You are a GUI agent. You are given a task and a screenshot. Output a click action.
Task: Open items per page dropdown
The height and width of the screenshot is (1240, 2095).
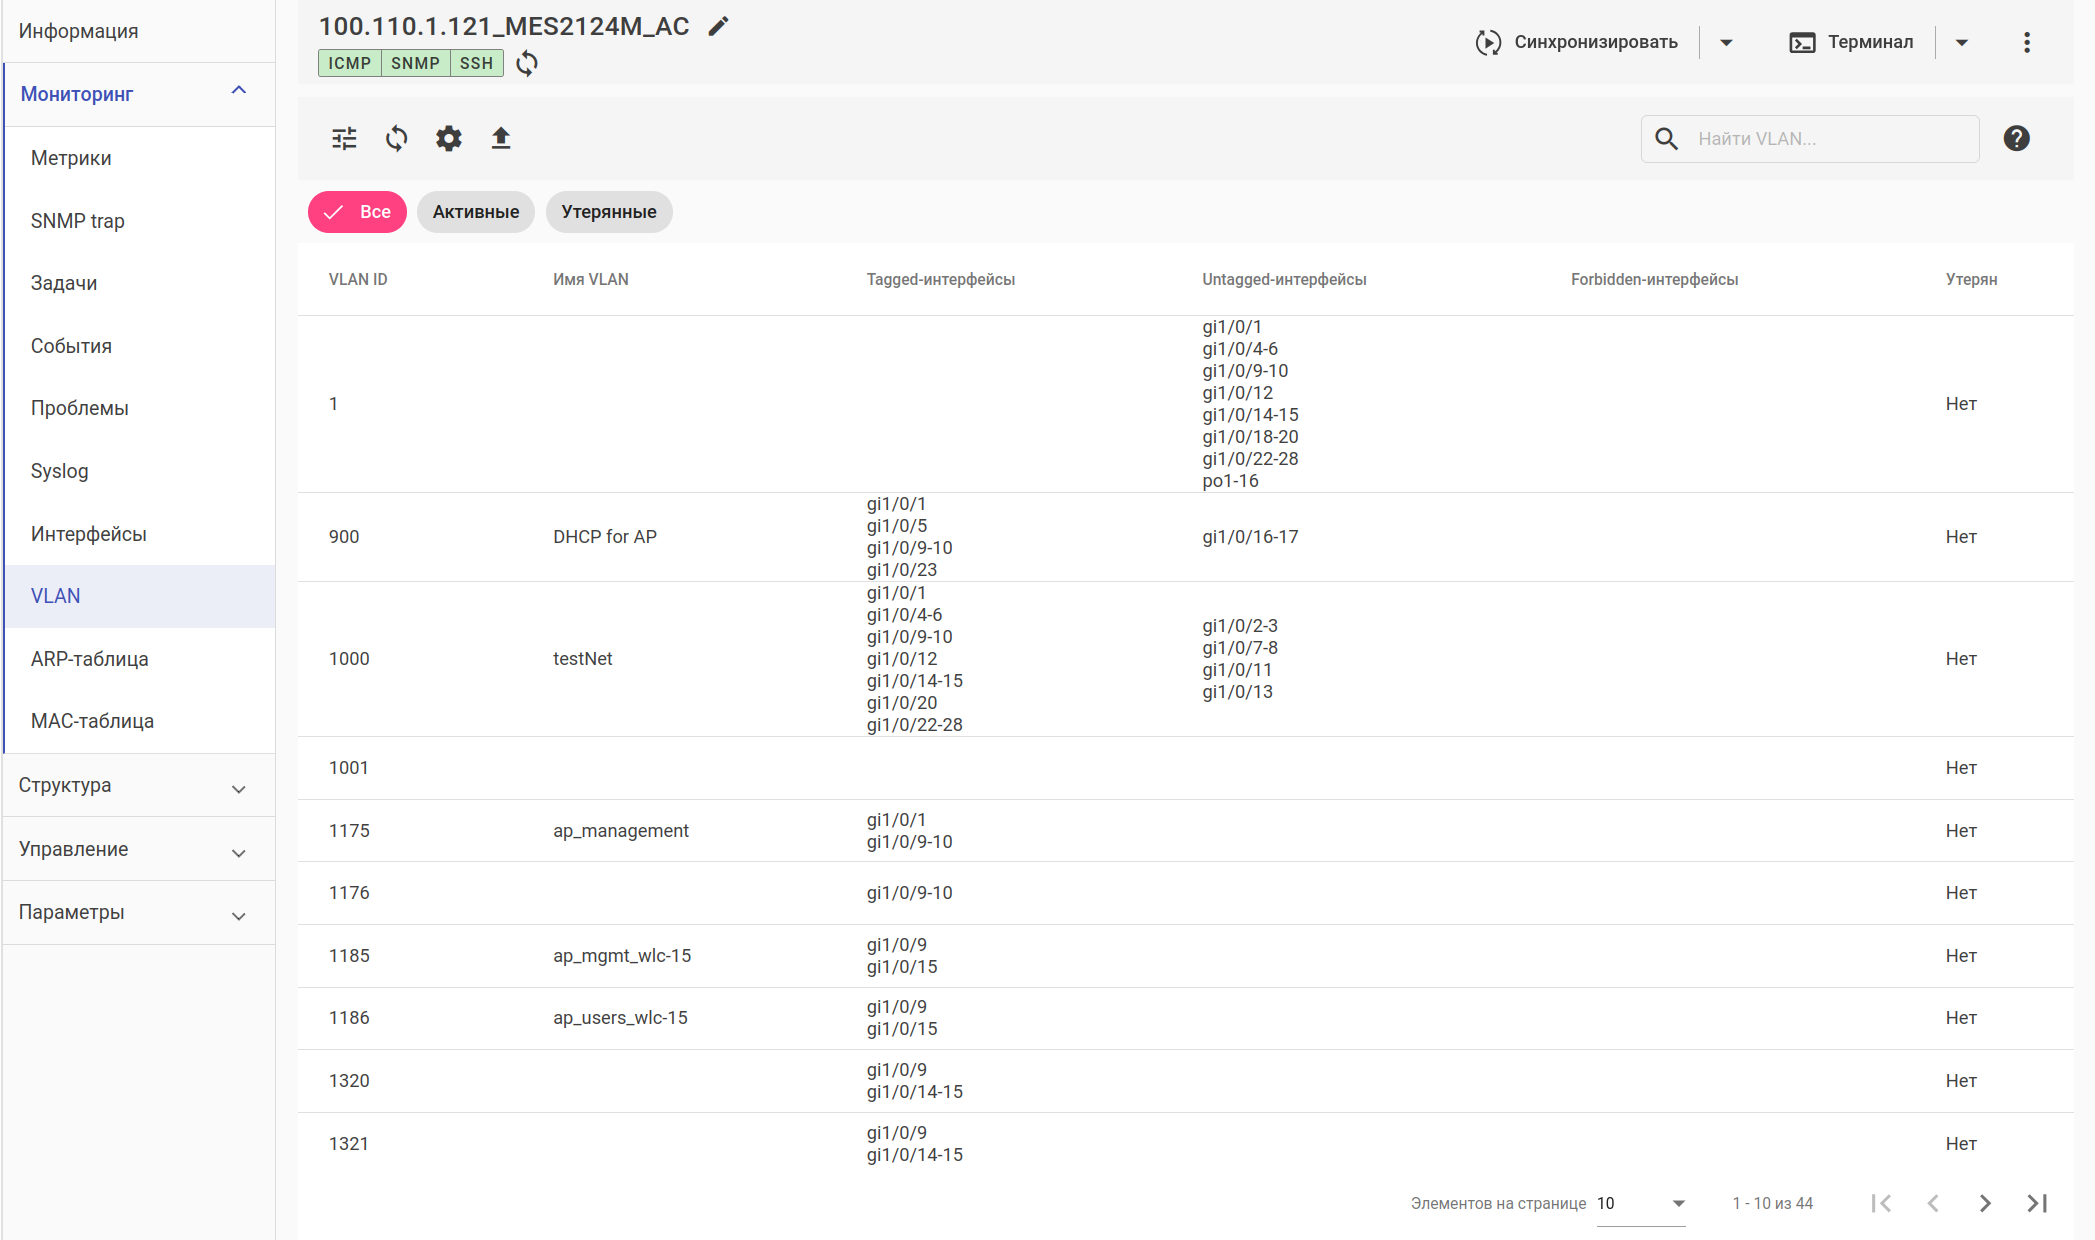click(1641, 1203)
